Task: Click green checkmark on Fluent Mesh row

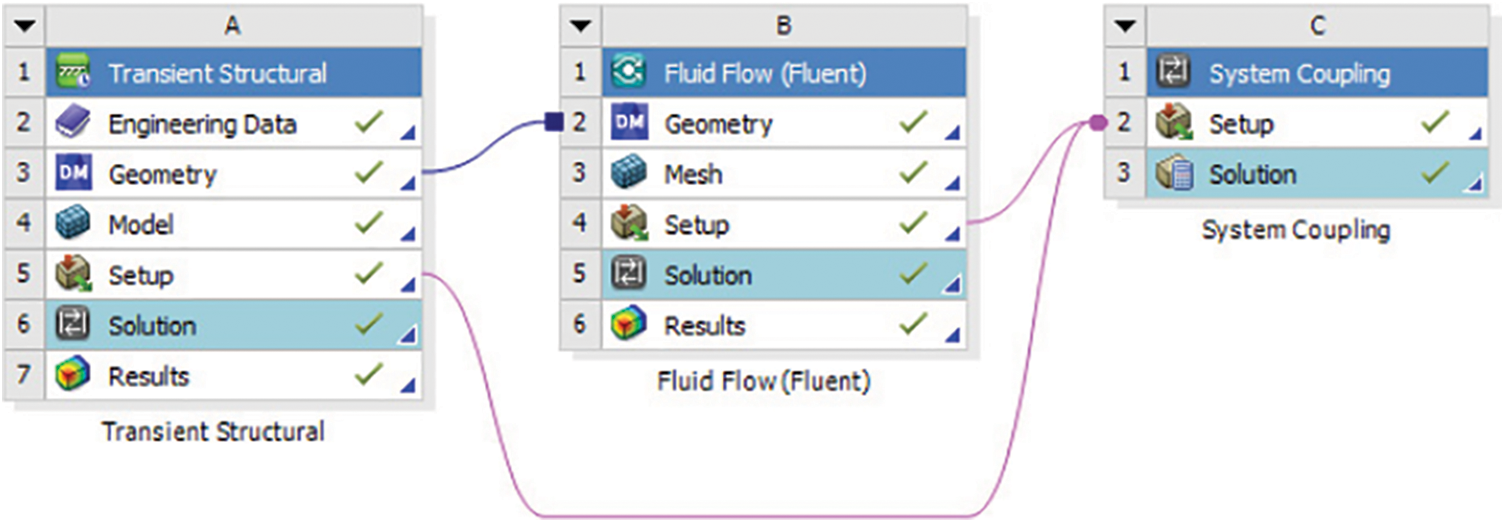Action: click(x=913, y=173)
